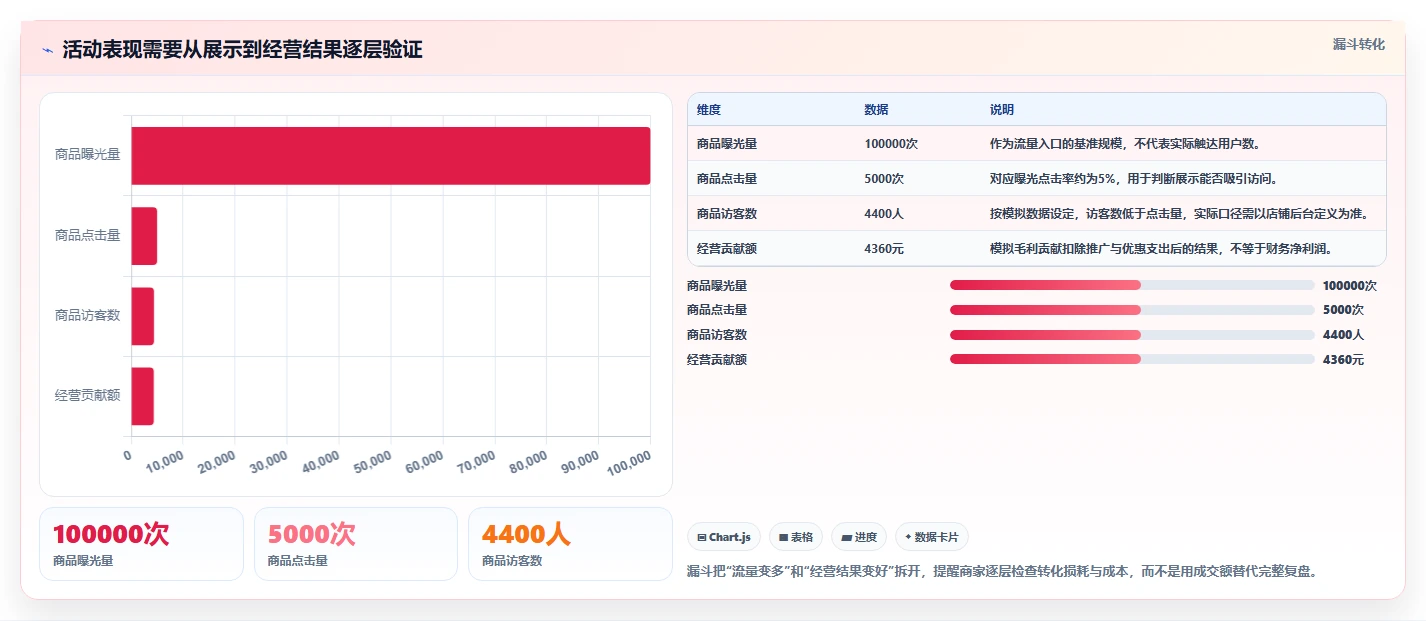Screen dimensions: 1426x621
Task: Click table cell 100000次
Action: click(891, 144)
